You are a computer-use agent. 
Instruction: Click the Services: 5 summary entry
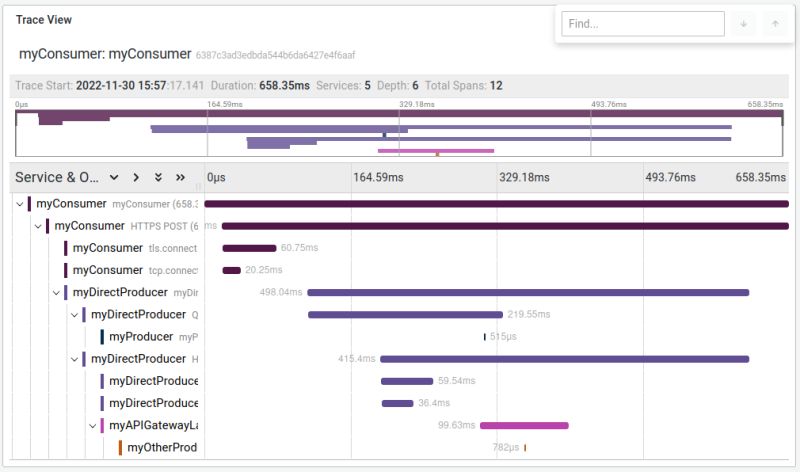click(343, 86)
